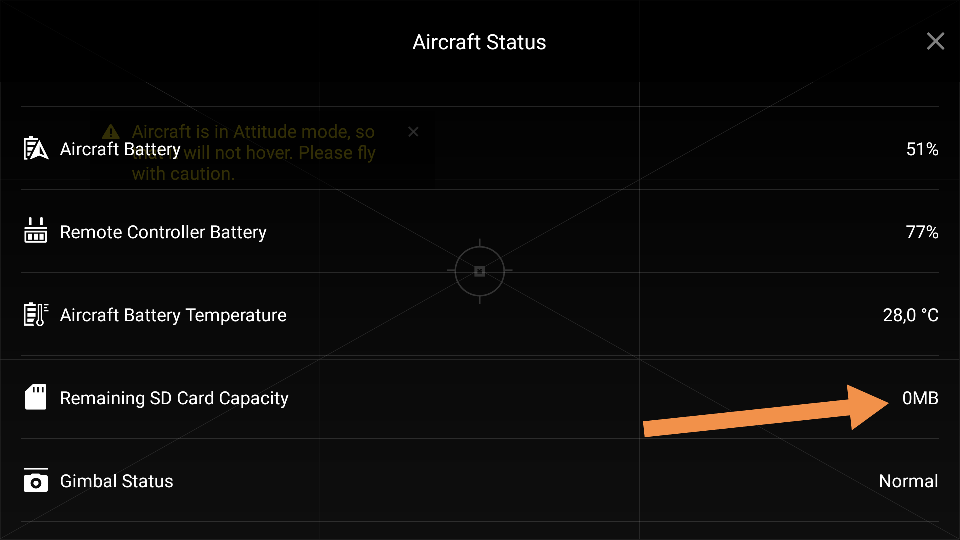Tap the Normal gimbal status value
This screenshot has height=540, width=960.
pos(909,481)
